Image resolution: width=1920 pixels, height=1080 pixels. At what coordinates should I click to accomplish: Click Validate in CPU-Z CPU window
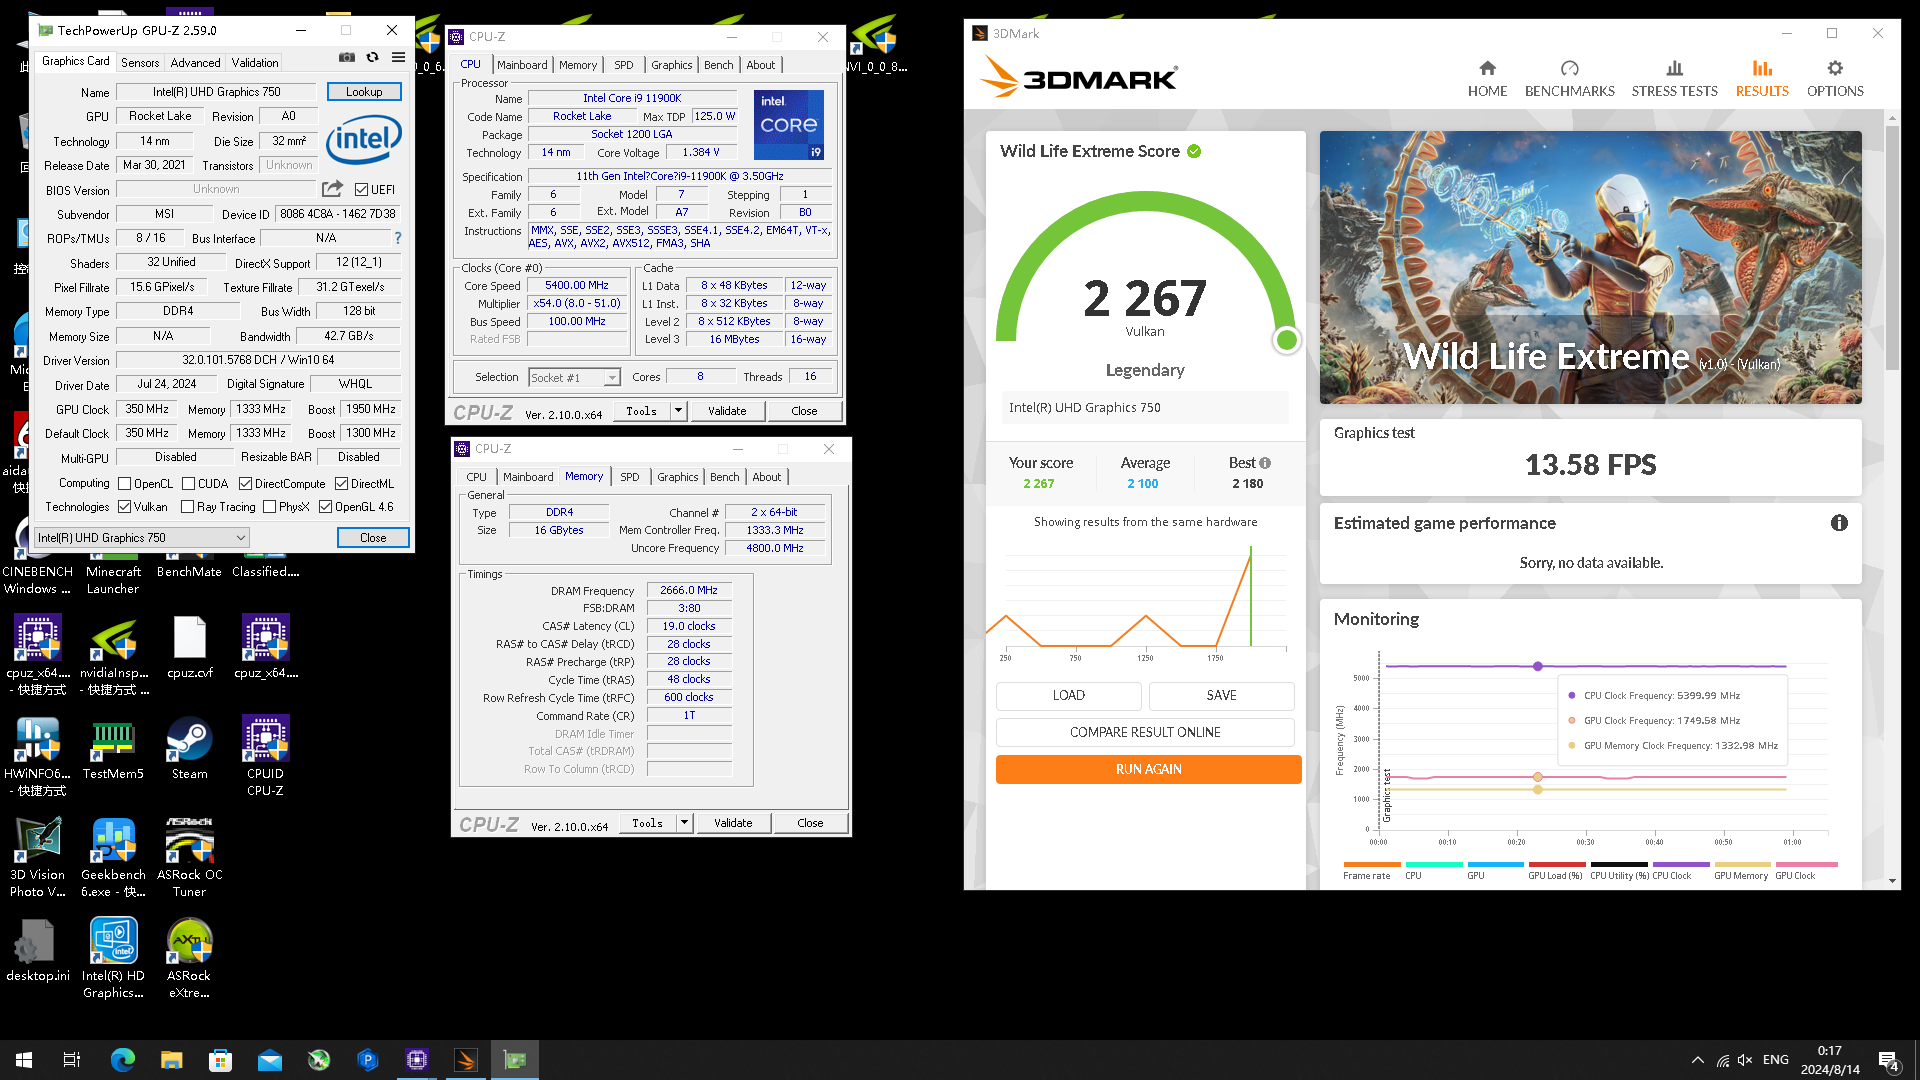pyautogui.click(x=727, y=410)
